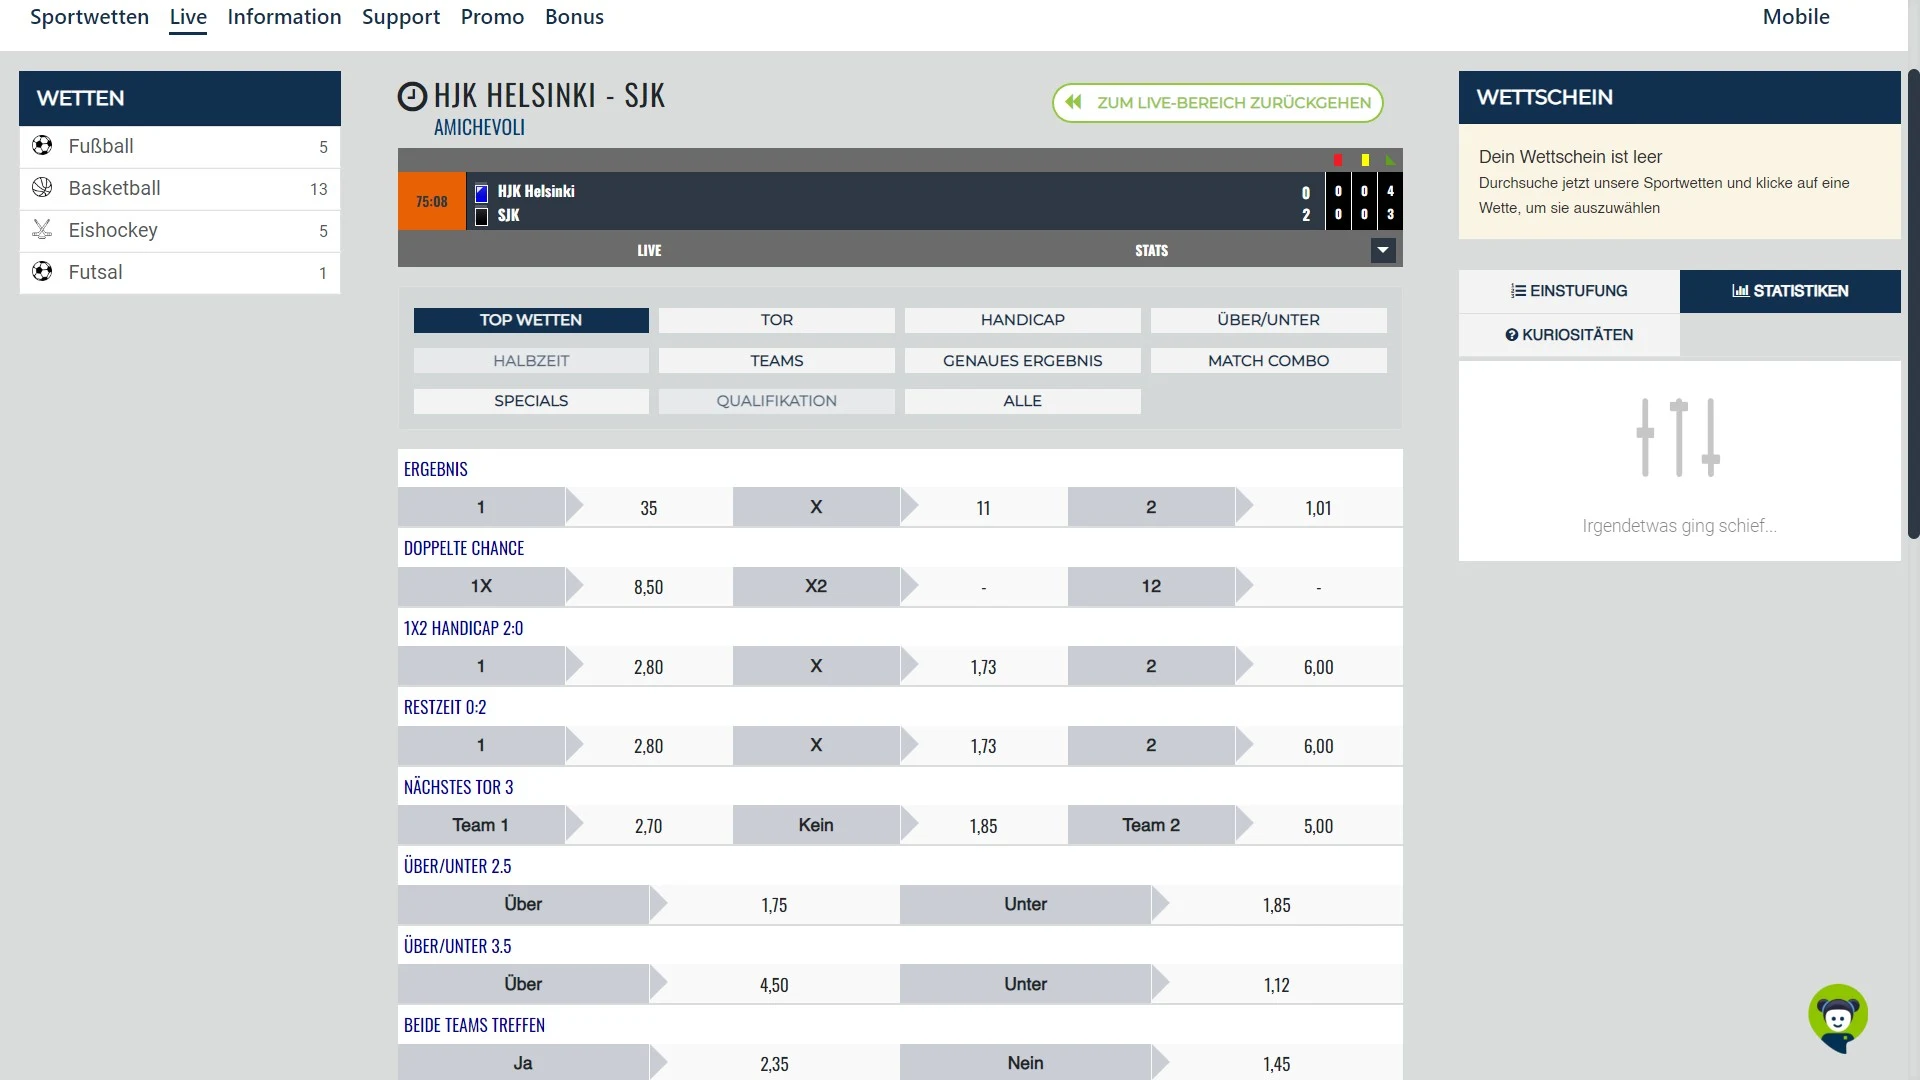Screen dimensions: 1920x1080
Task: Open the Live menu item
Action: tap(188, 17)
